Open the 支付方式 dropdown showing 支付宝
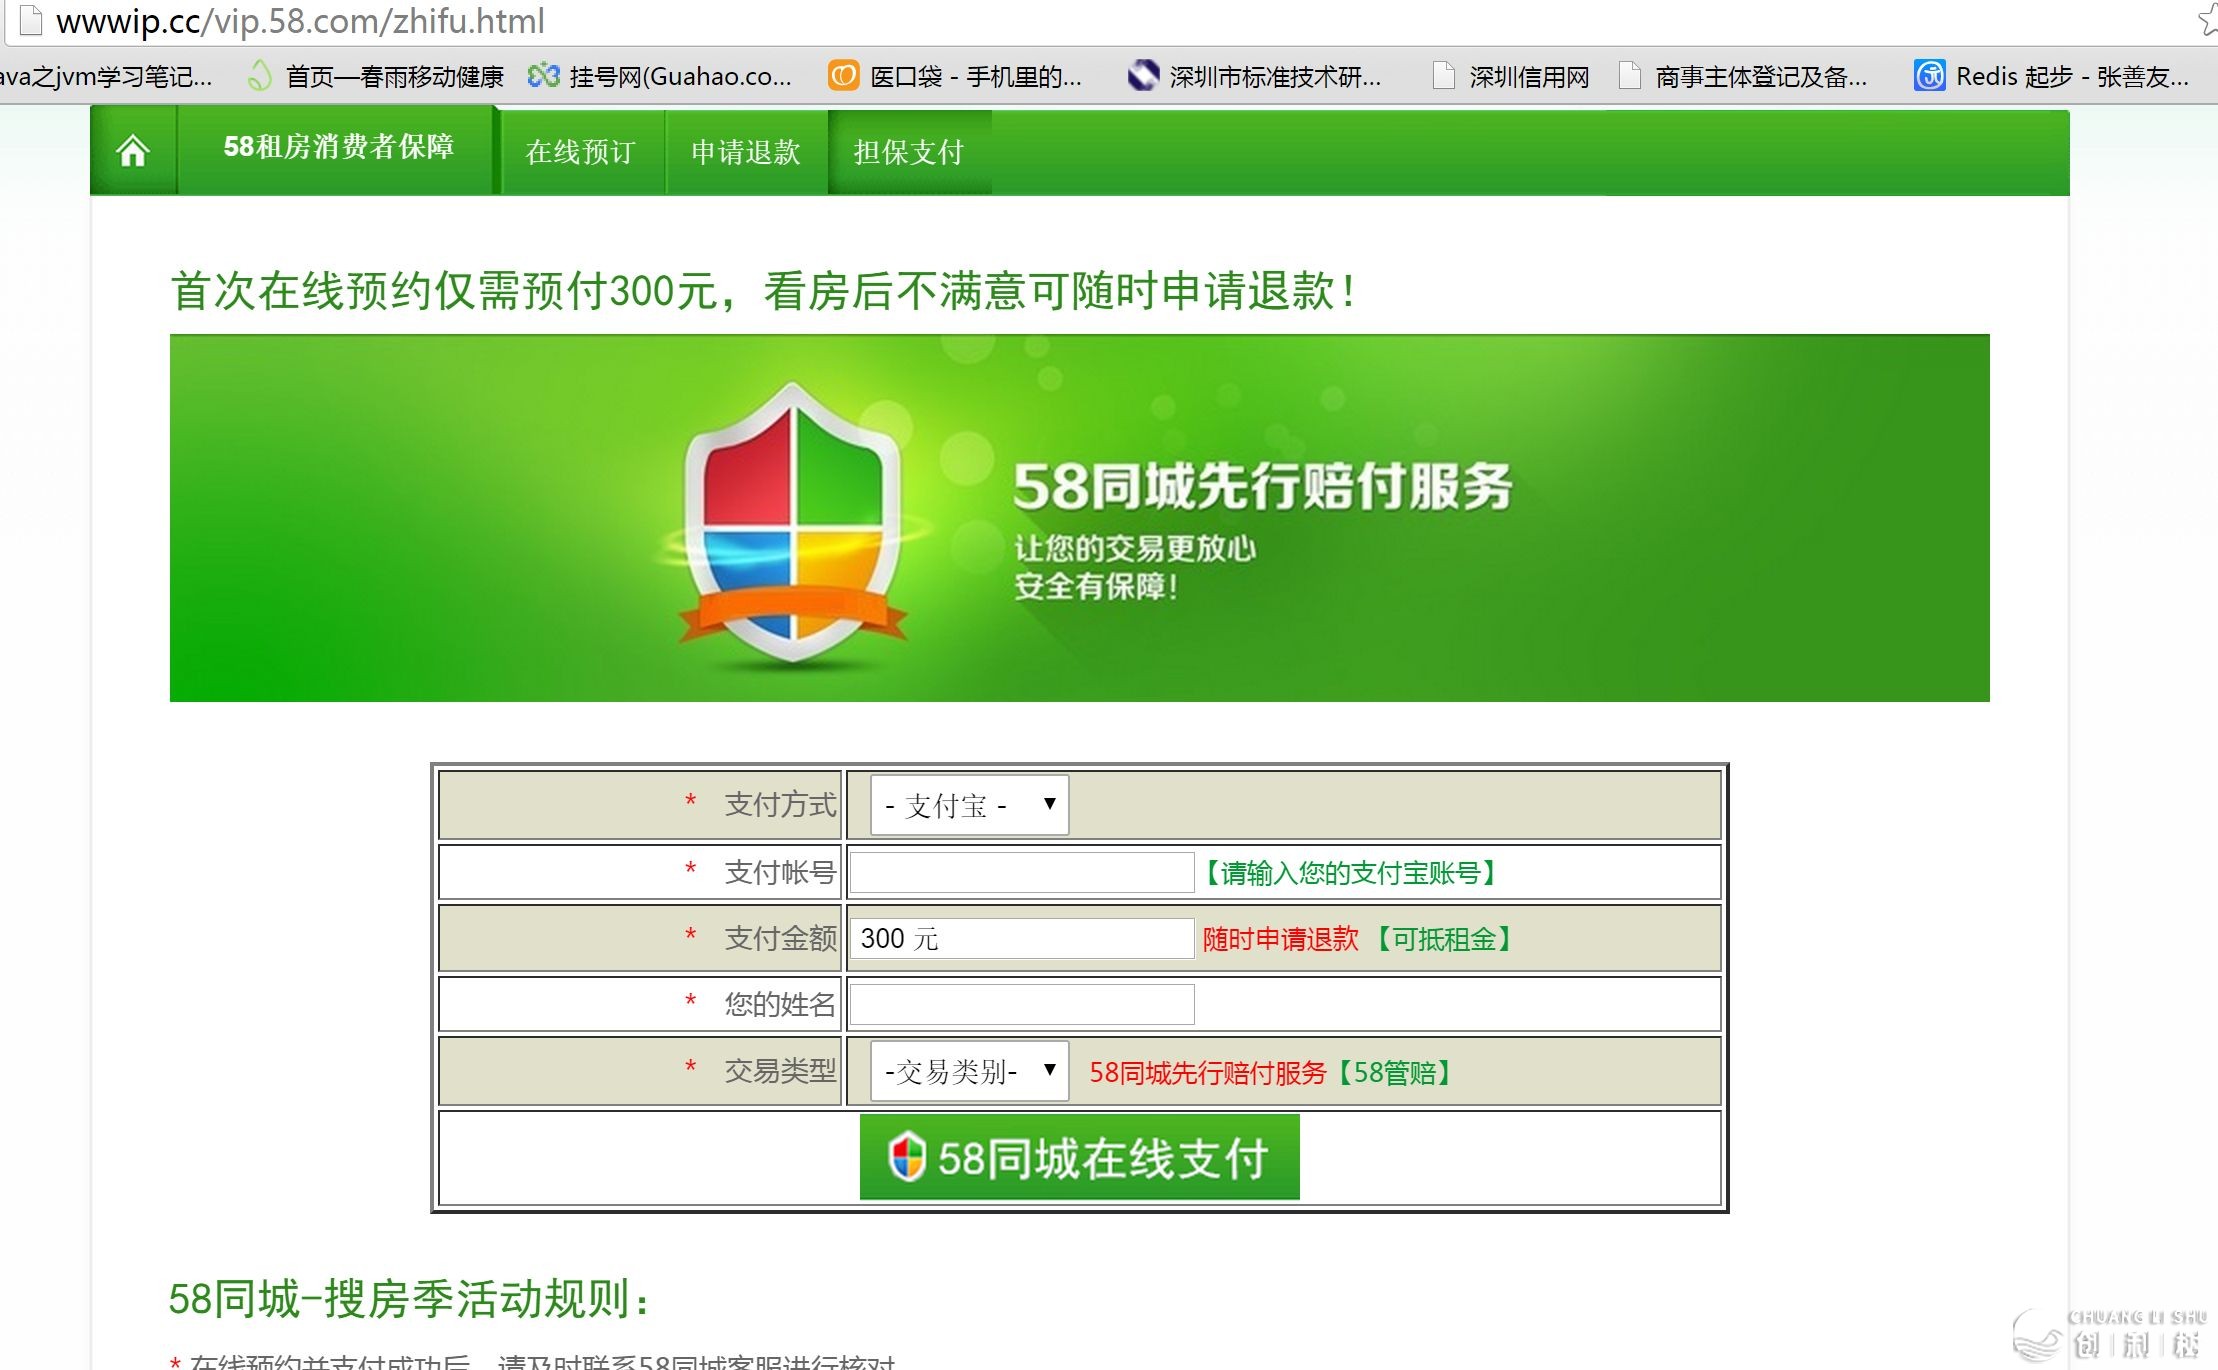 tap(969, 805)
